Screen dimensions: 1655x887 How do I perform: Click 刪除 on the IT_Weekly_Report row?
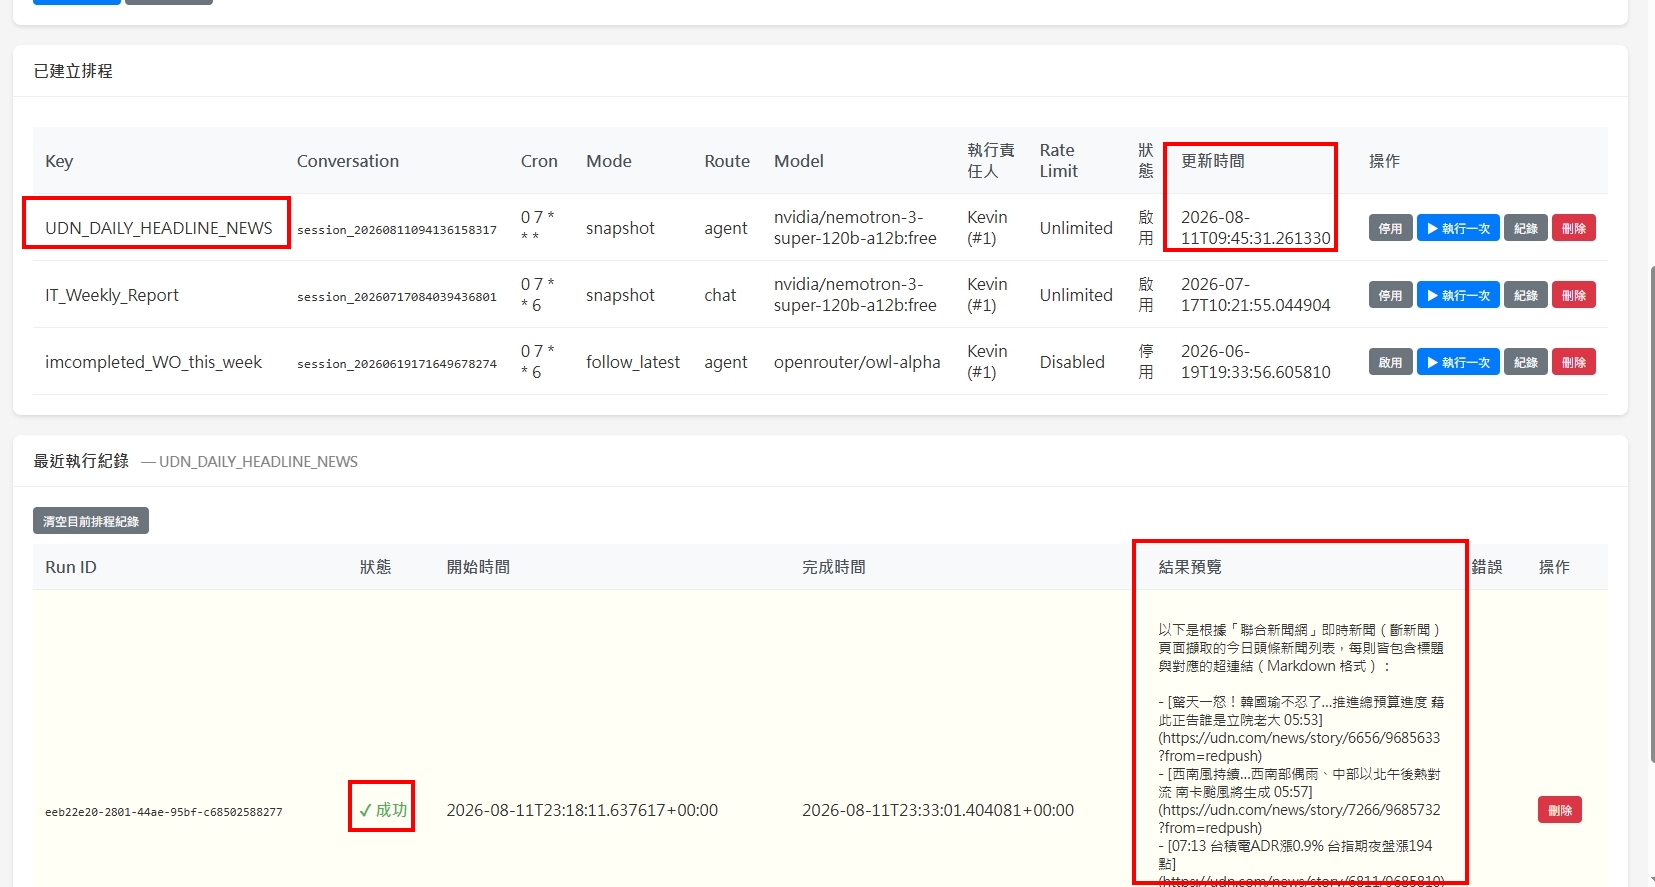pyautogui.click(x=1574, y=295)
